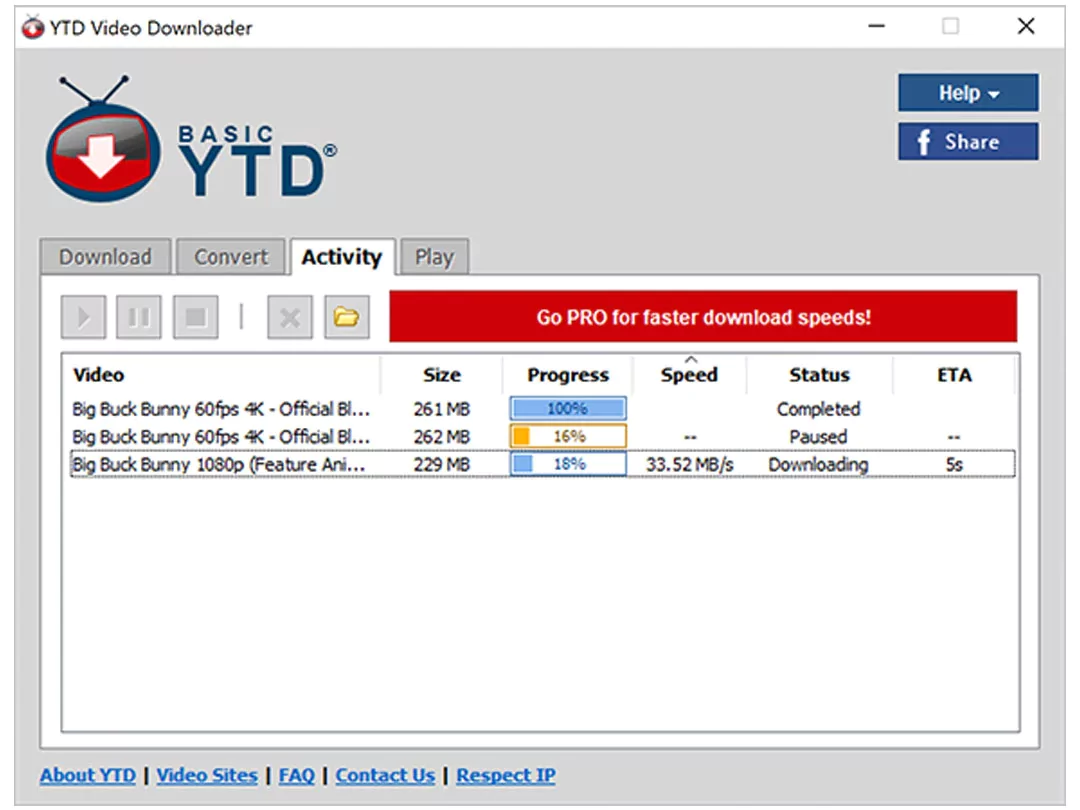This screenshot has height=810, width=1080.
Task: Open the Help dropdown menu
Action: point(966,92)
